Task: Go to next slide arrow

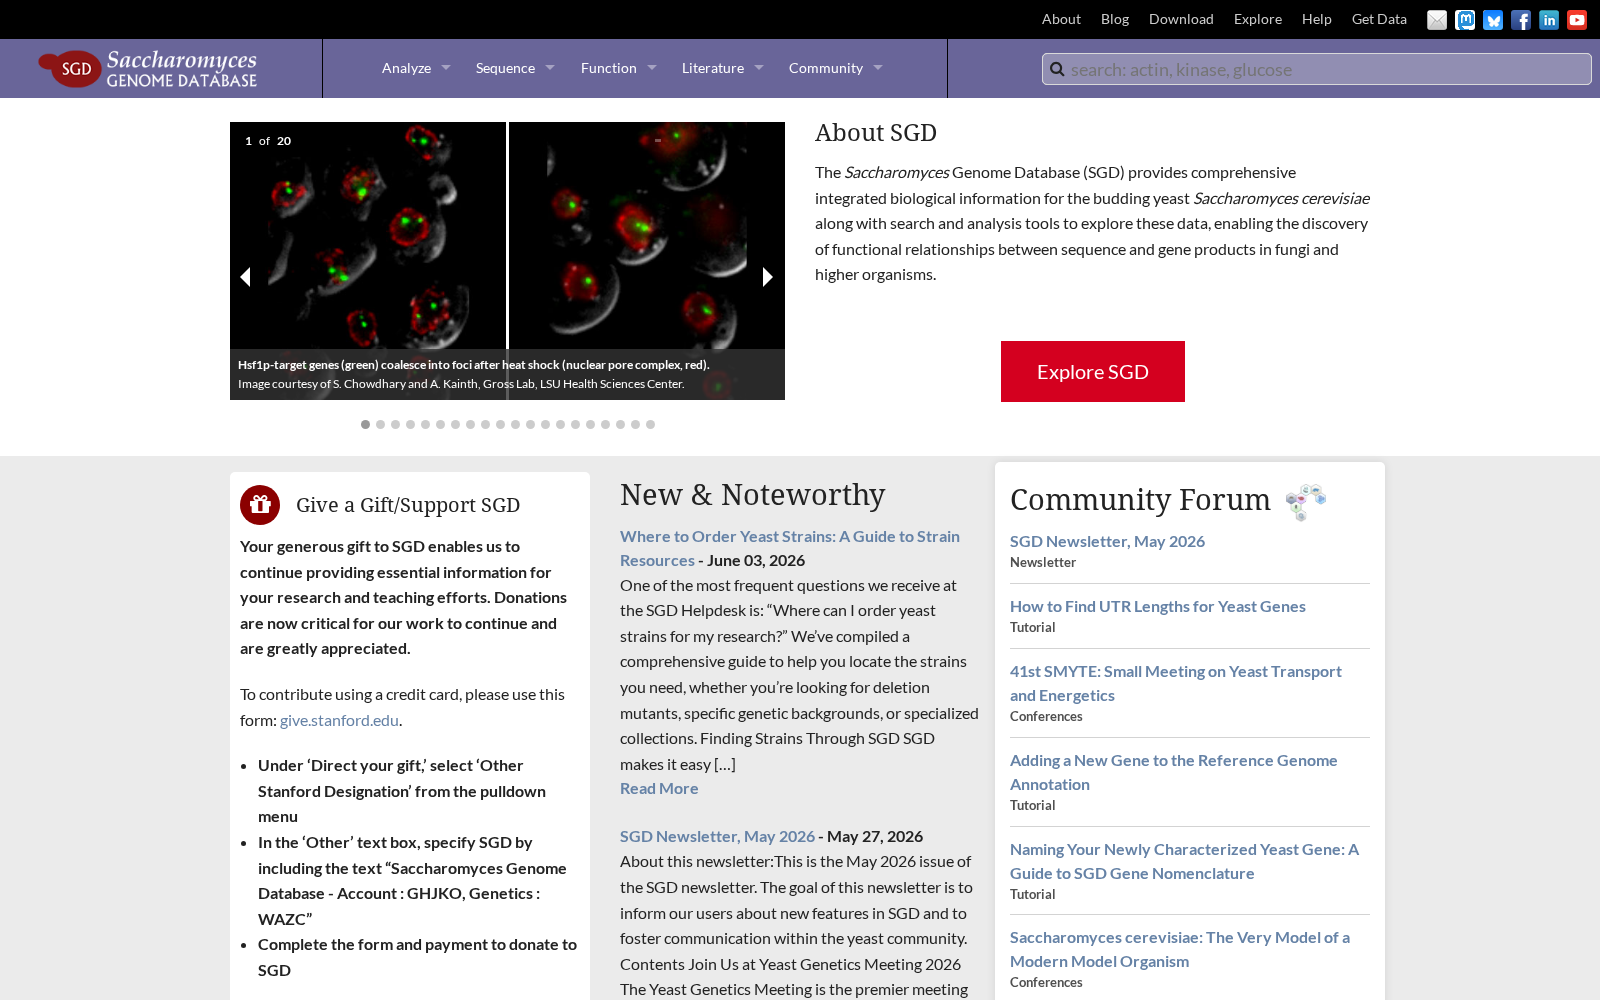Action: click(768, 277)
